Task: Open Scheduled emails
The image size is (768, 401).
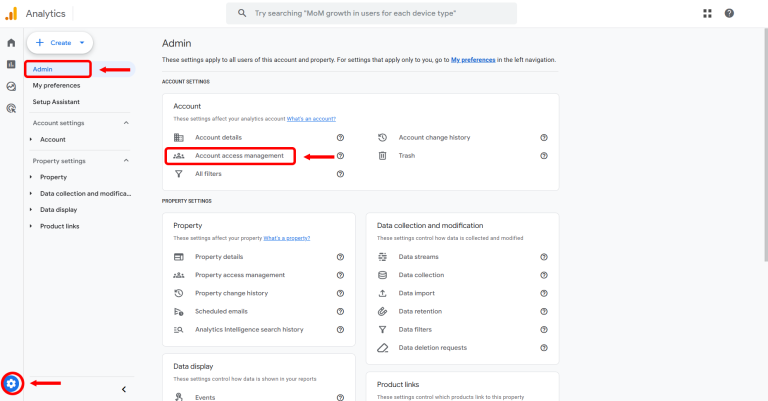Action: click(221, 311)
